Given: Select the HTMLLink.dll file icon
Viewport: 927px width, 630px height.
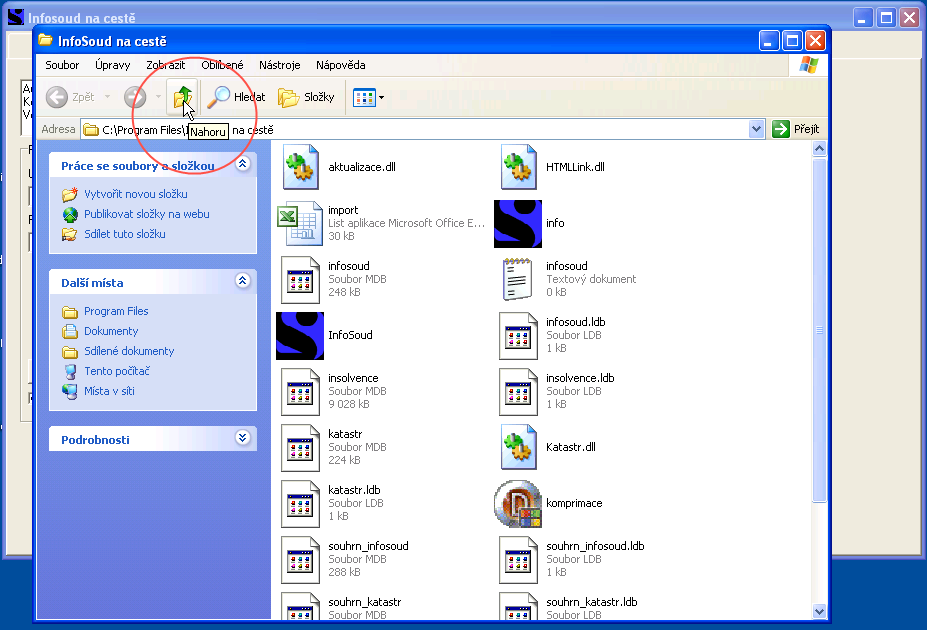Looking at the screenshot, I should point(518,167).
